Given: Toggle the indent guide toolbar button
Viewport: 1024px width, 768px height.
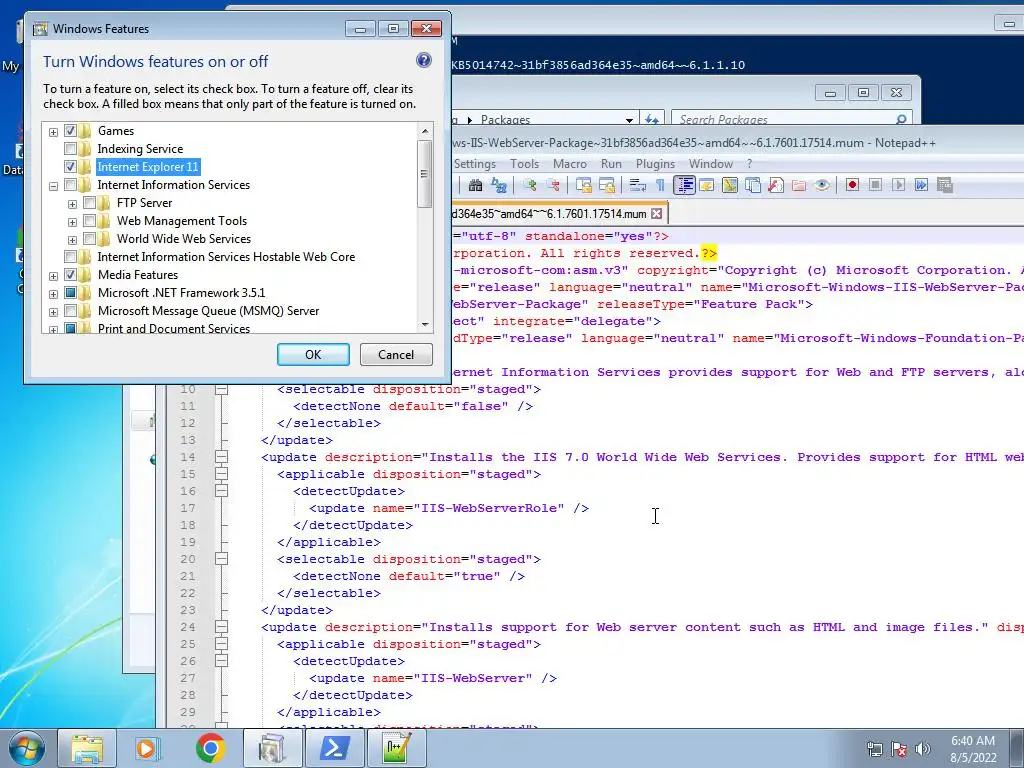Looking at the screenshot, I should (684, 185).
